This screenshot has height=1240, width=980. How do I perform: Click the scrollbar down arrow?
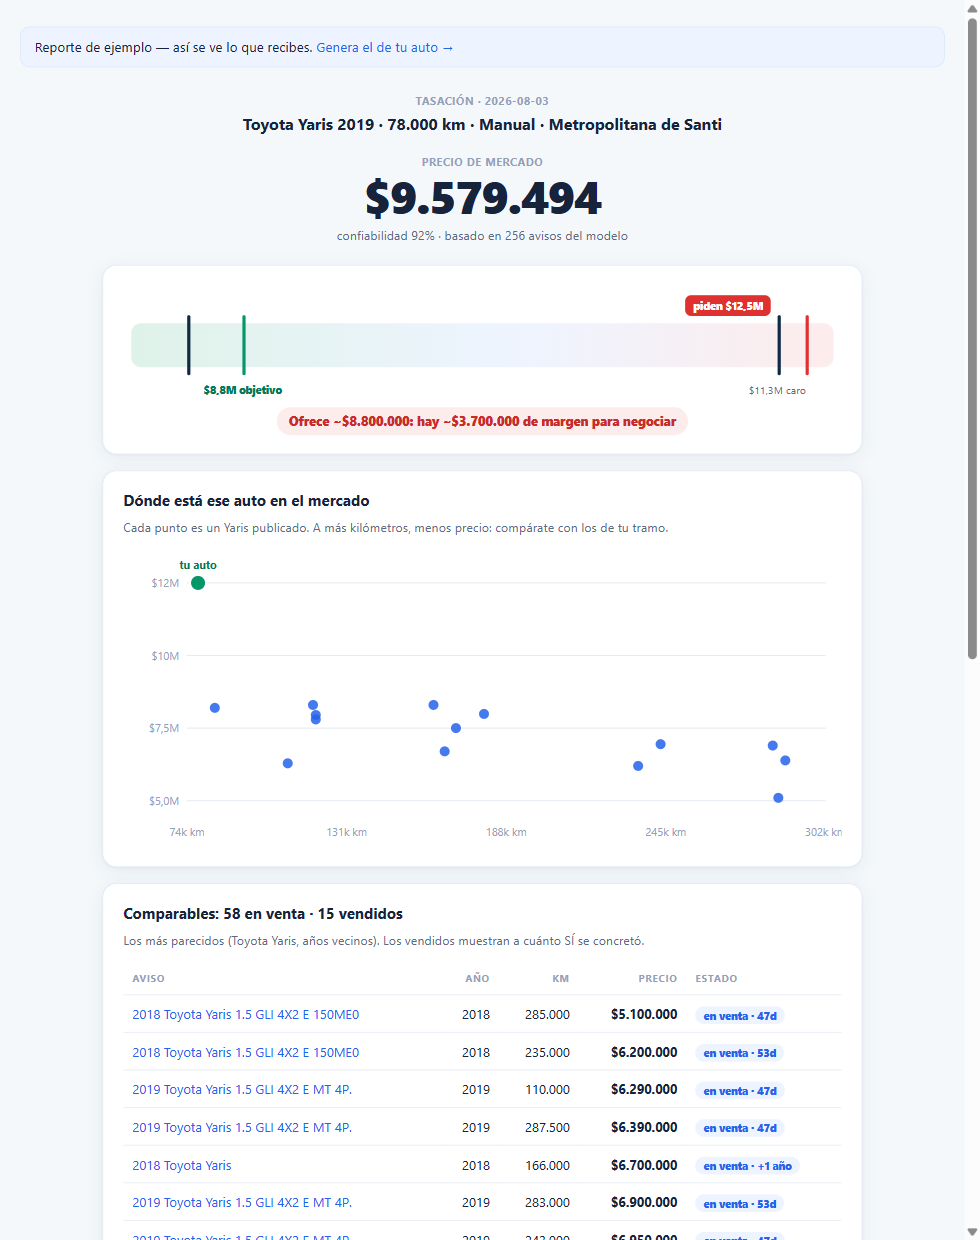(x=972, y=1231)
